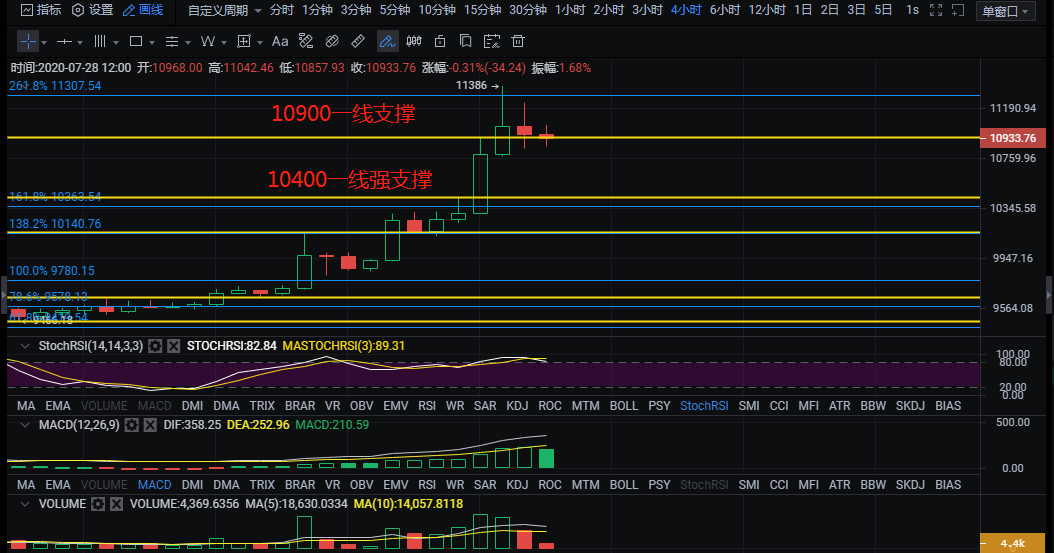Select the ruler measurement tool
Screen dimensions: 1054x553
pyautogui.click(x=358, y=42)
